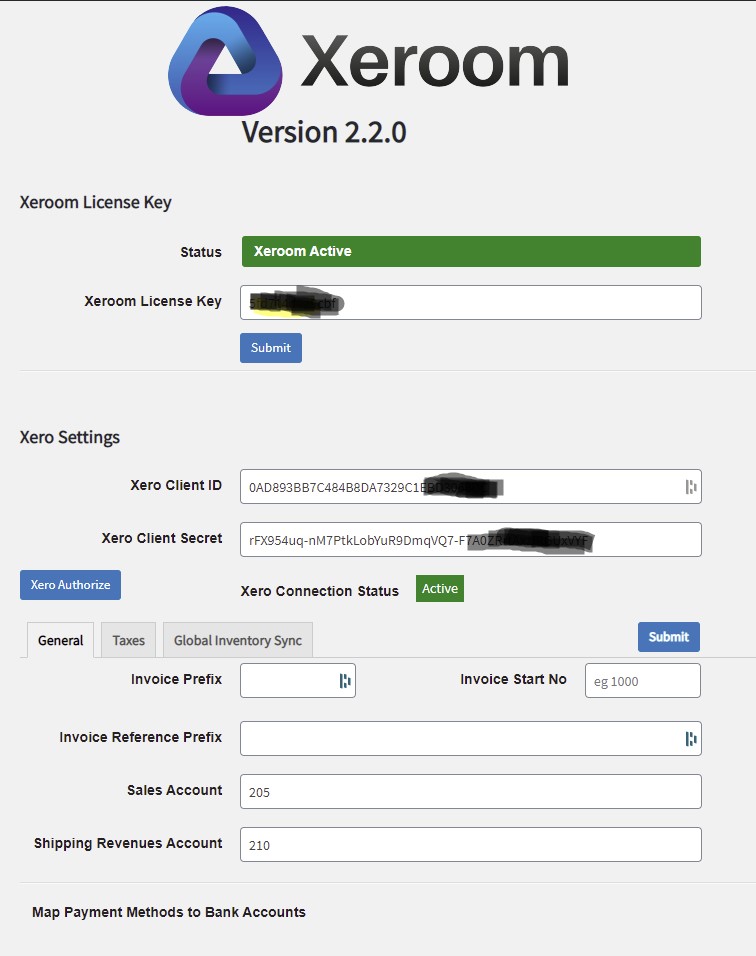Viewport: 756px width, 956px height.
Task: Click the Xeroom wordmark title
Action: click(435, 61)
